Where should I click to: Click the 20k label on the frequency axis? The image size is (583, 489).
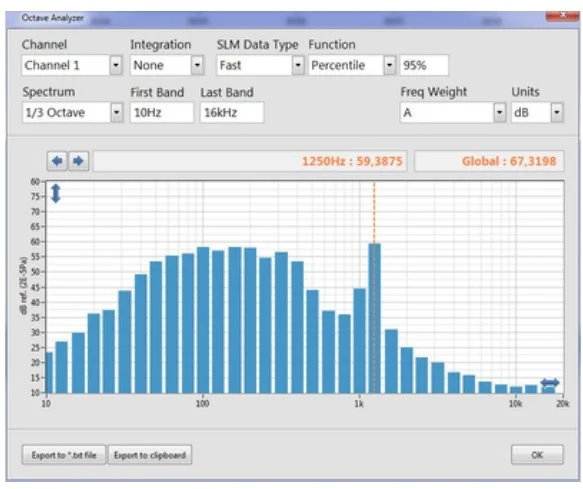(562, 403)
